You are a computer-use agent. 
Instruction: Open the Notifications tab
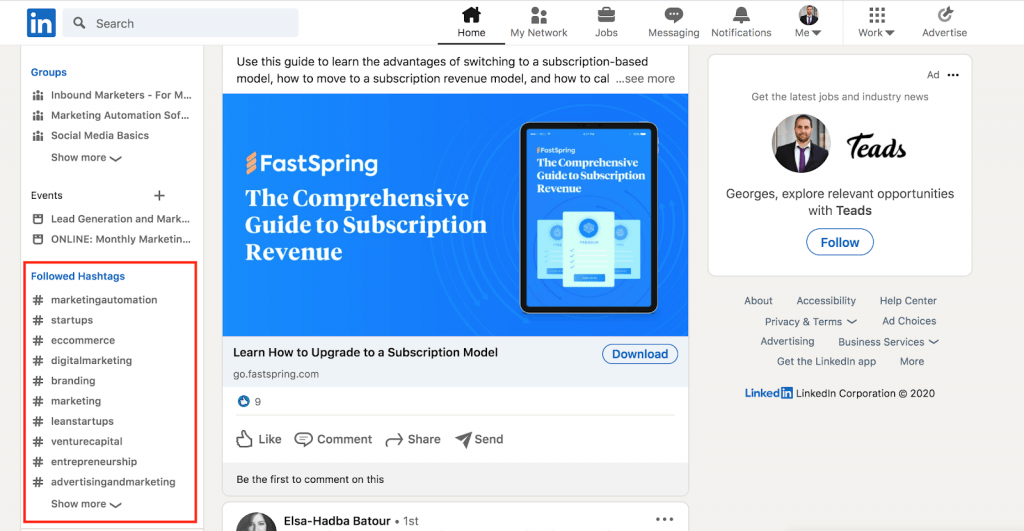pyautogui.click(x=741, y=23)
